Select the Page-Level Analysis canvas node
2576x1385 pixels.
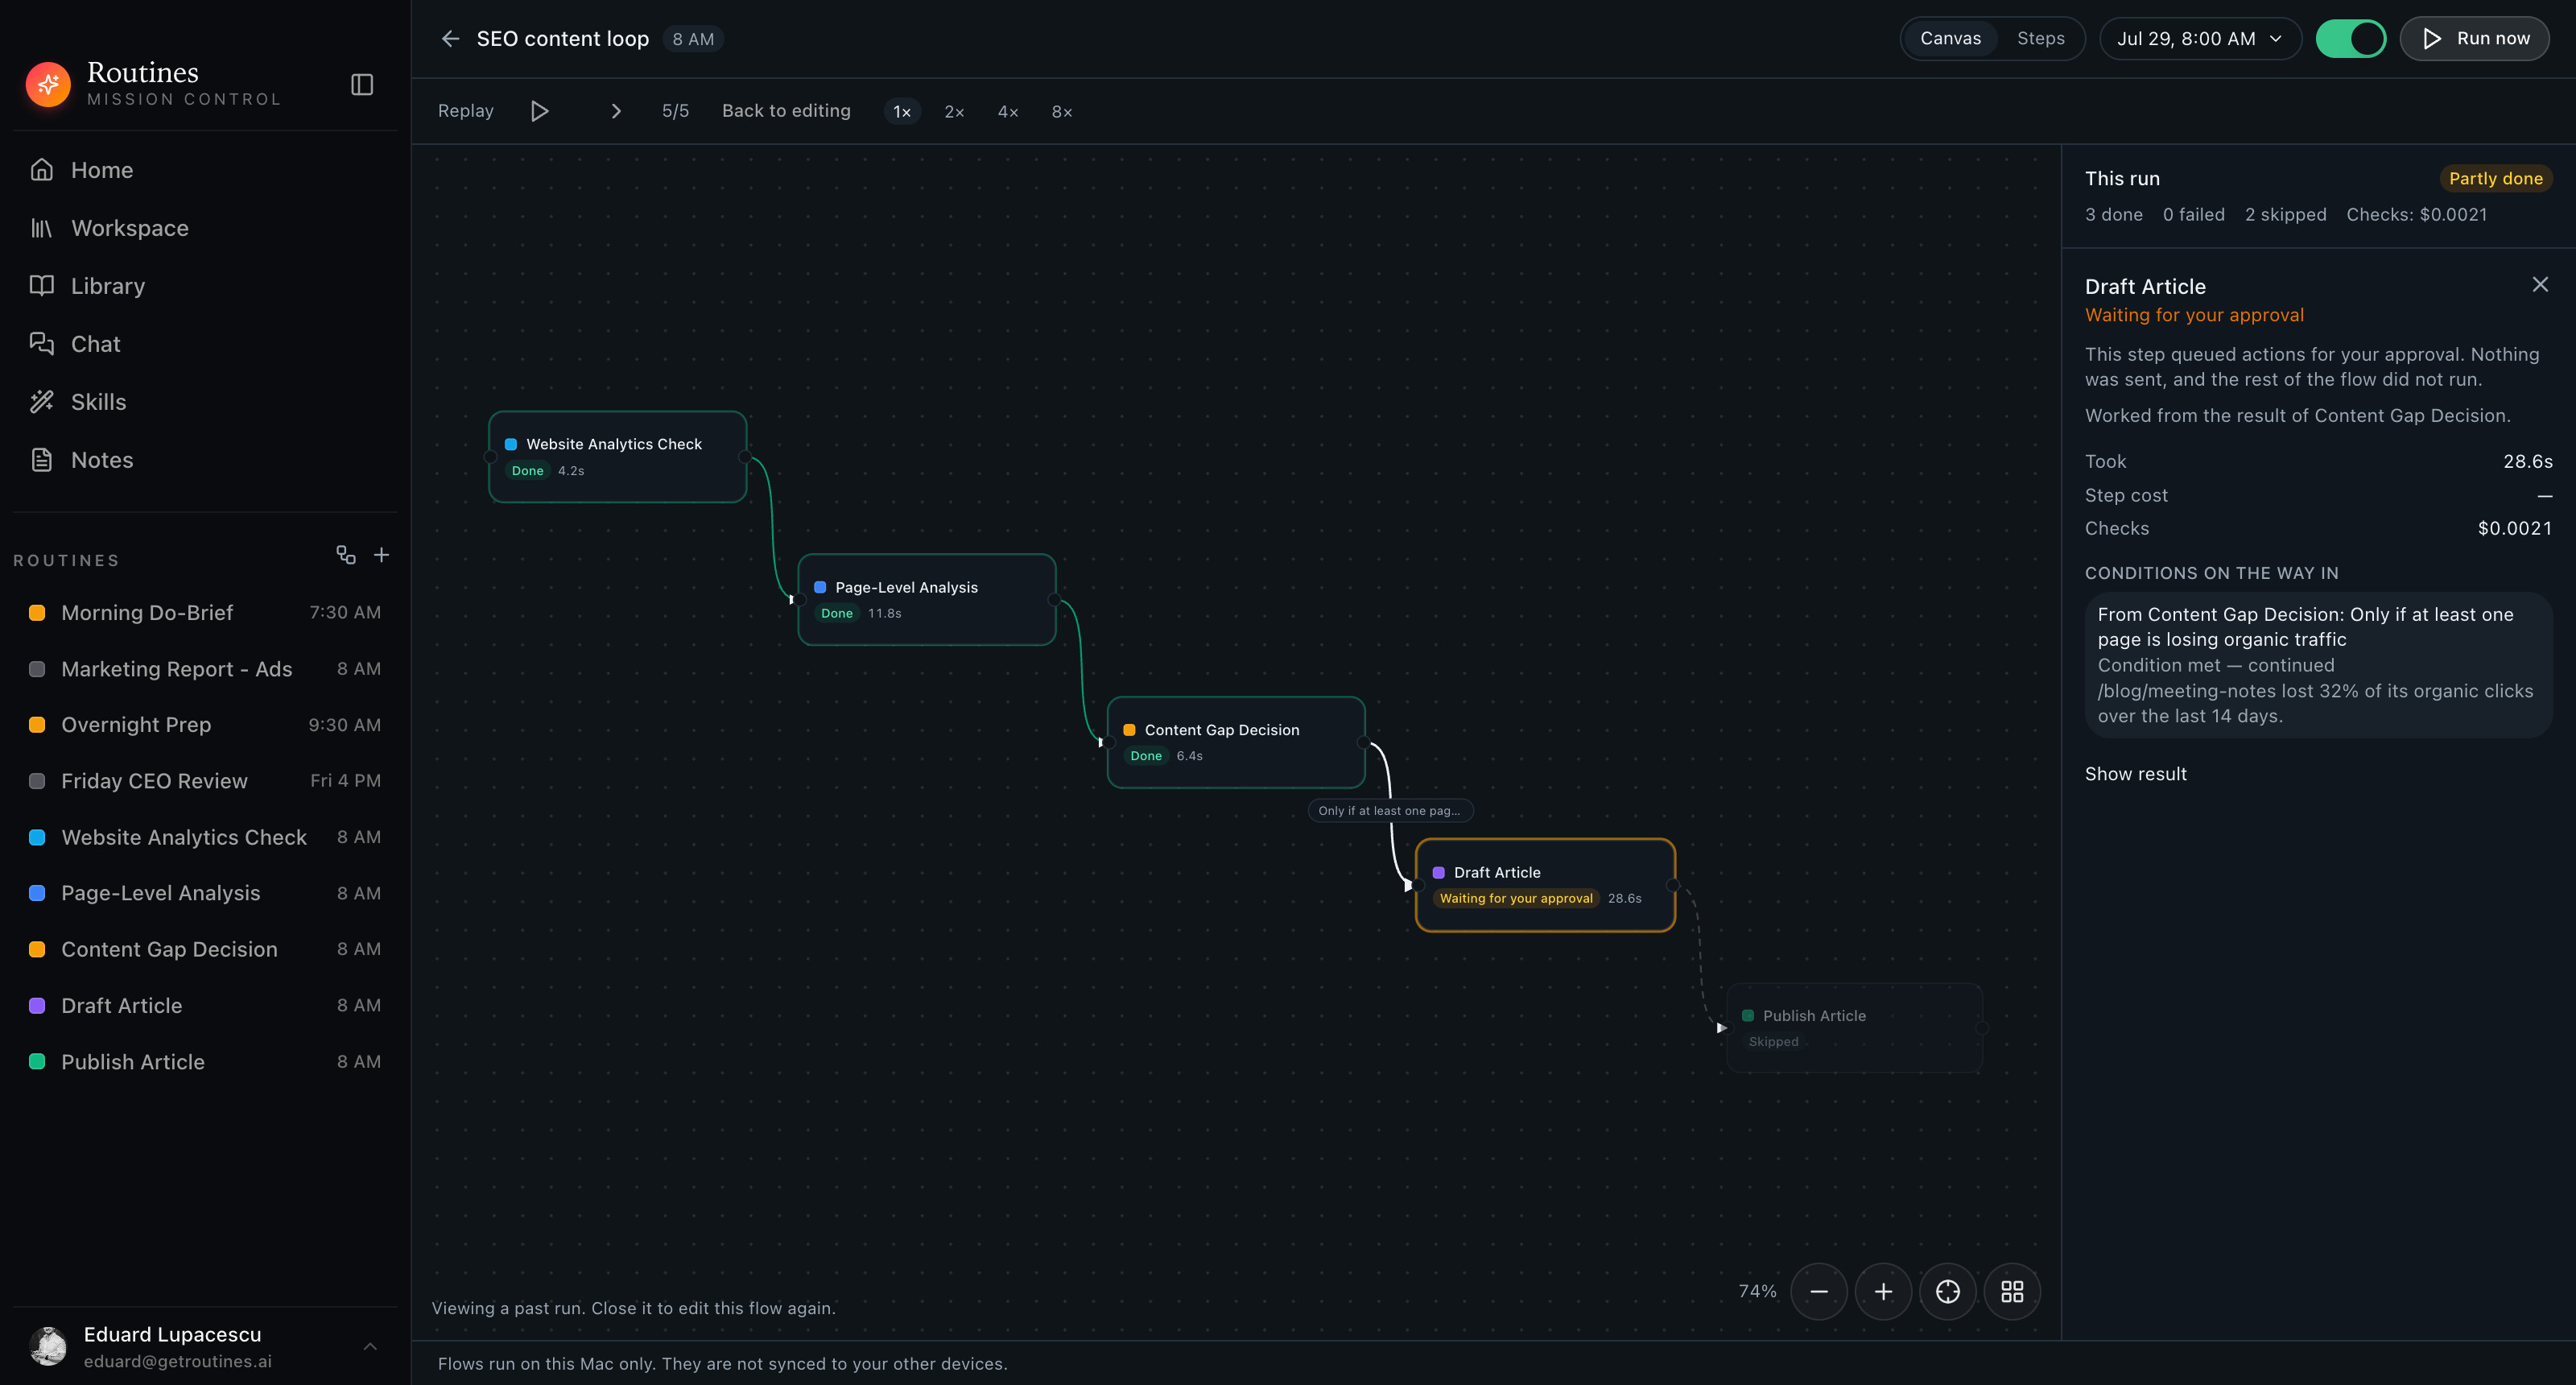927,600
